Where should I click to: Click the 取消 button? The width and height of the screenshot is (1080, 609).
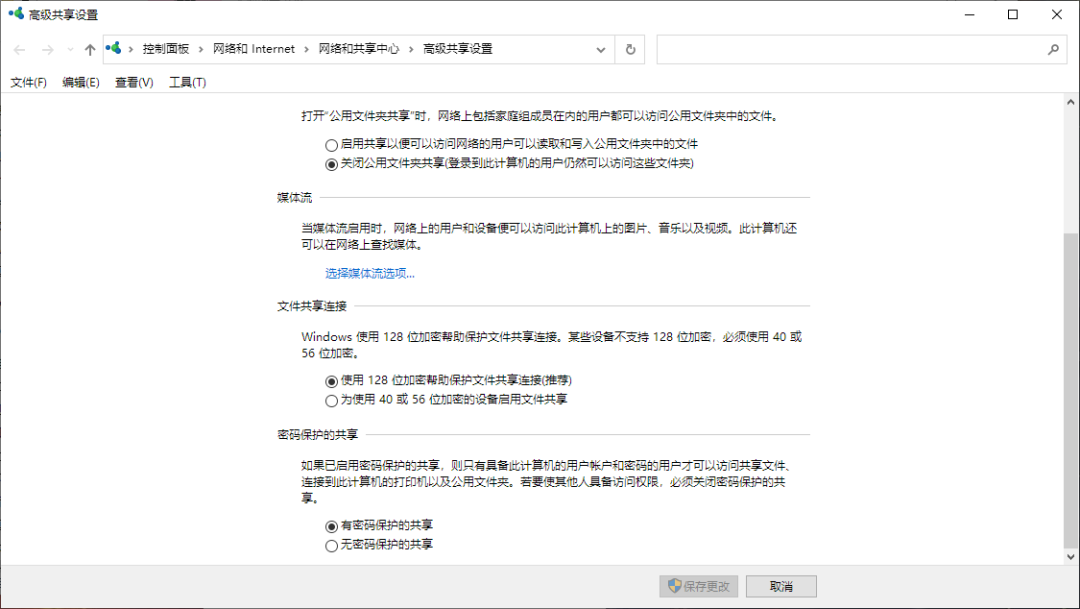tap(781, 586)
